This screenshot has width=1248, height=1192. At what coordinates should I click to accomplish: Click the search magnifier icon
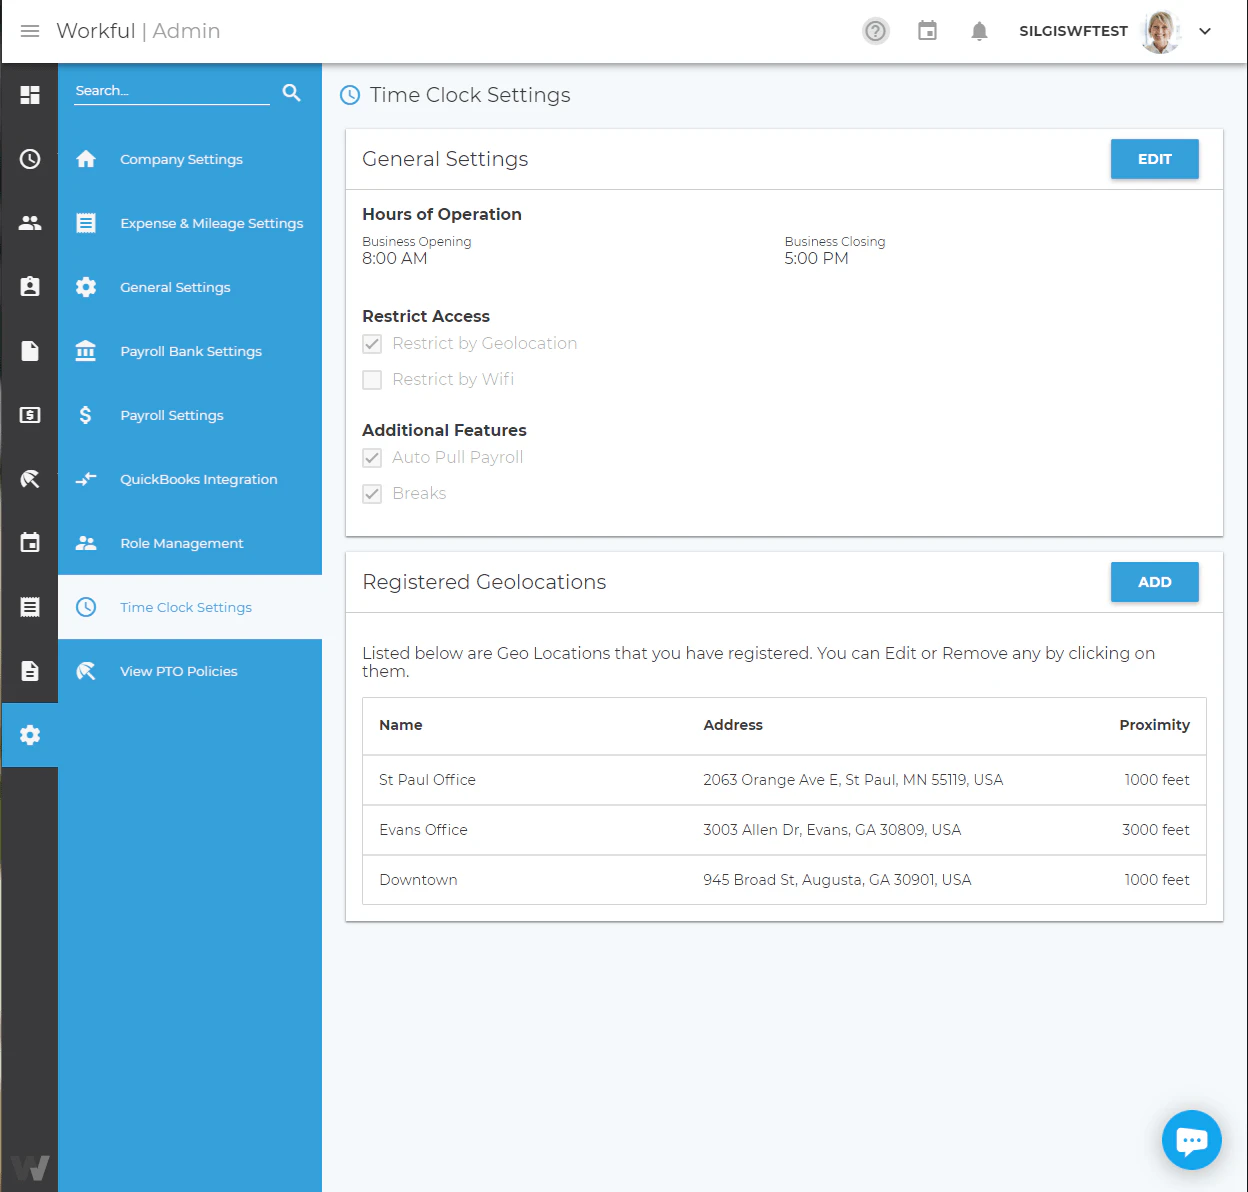tap(292, 93)
